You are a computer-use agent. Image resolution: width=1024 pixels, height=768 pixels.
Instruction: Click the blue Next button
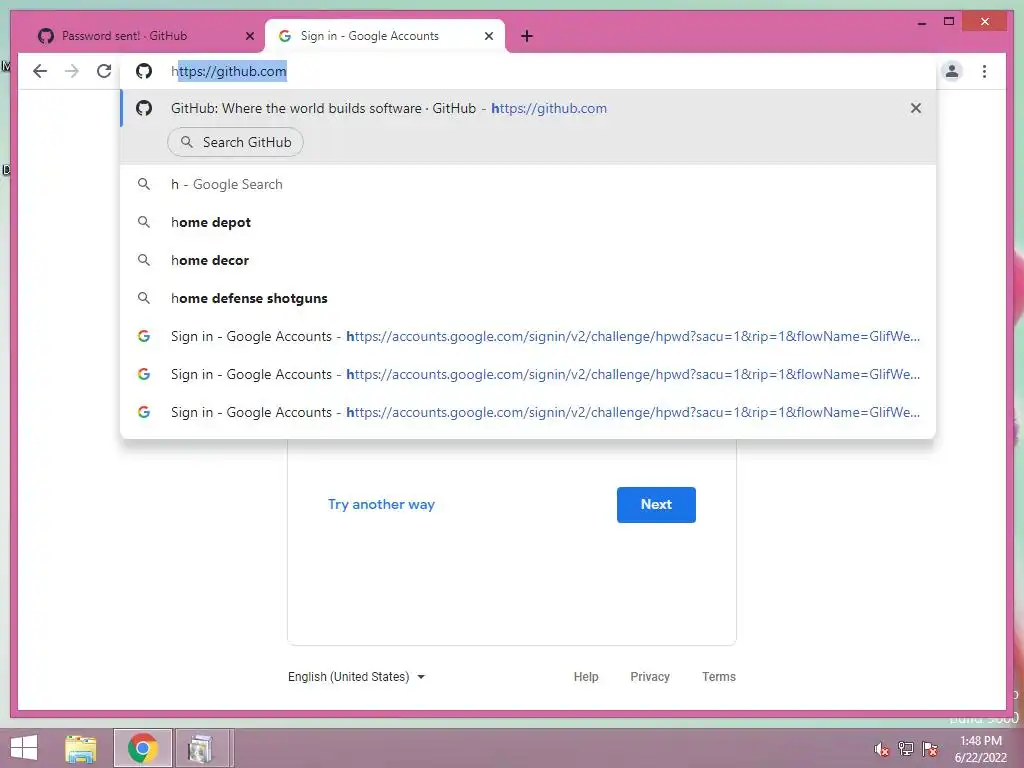[656, 504]
